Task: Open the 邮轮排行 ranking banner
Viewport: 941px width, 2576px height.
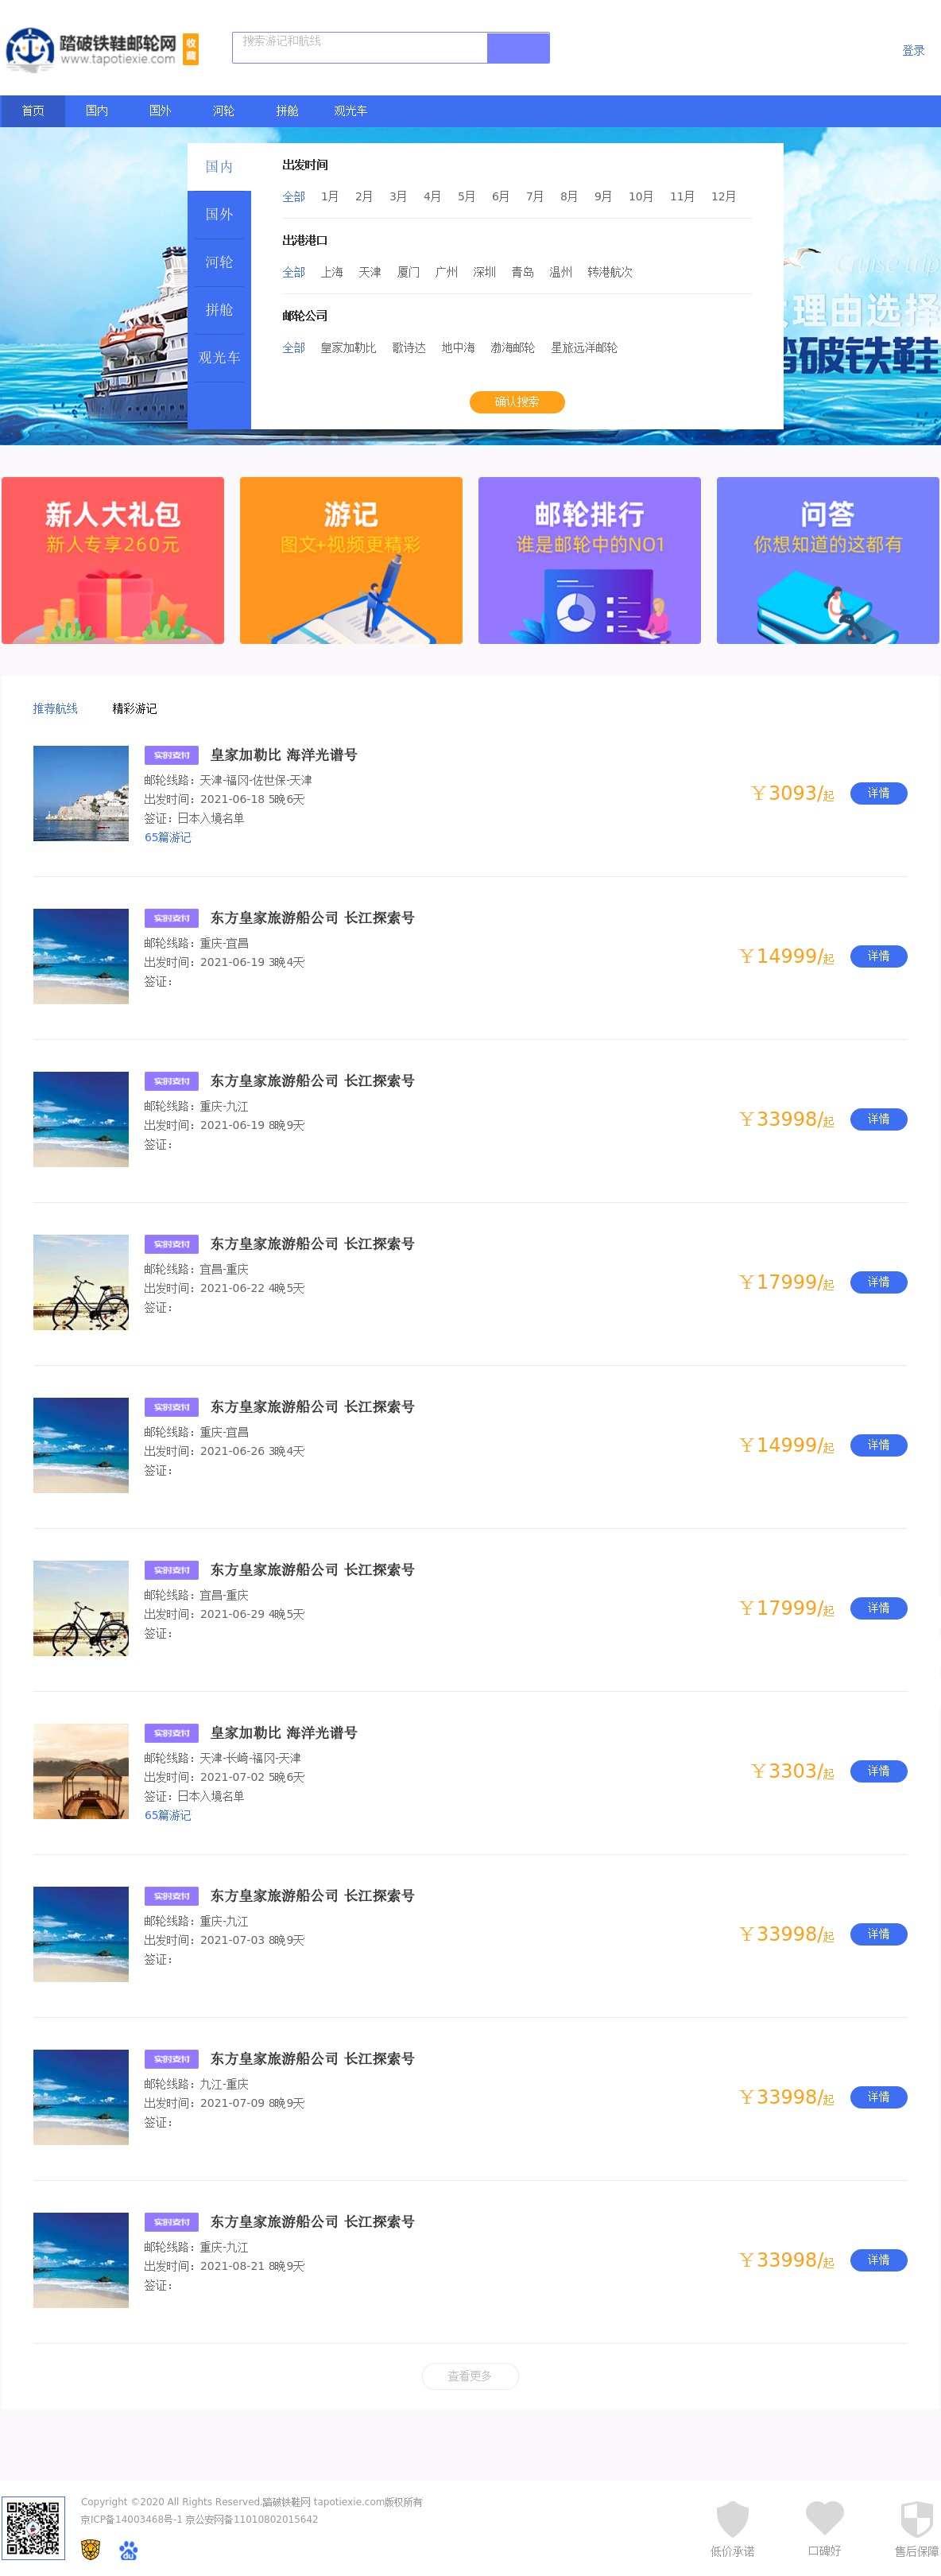Action: click(589, 560)
